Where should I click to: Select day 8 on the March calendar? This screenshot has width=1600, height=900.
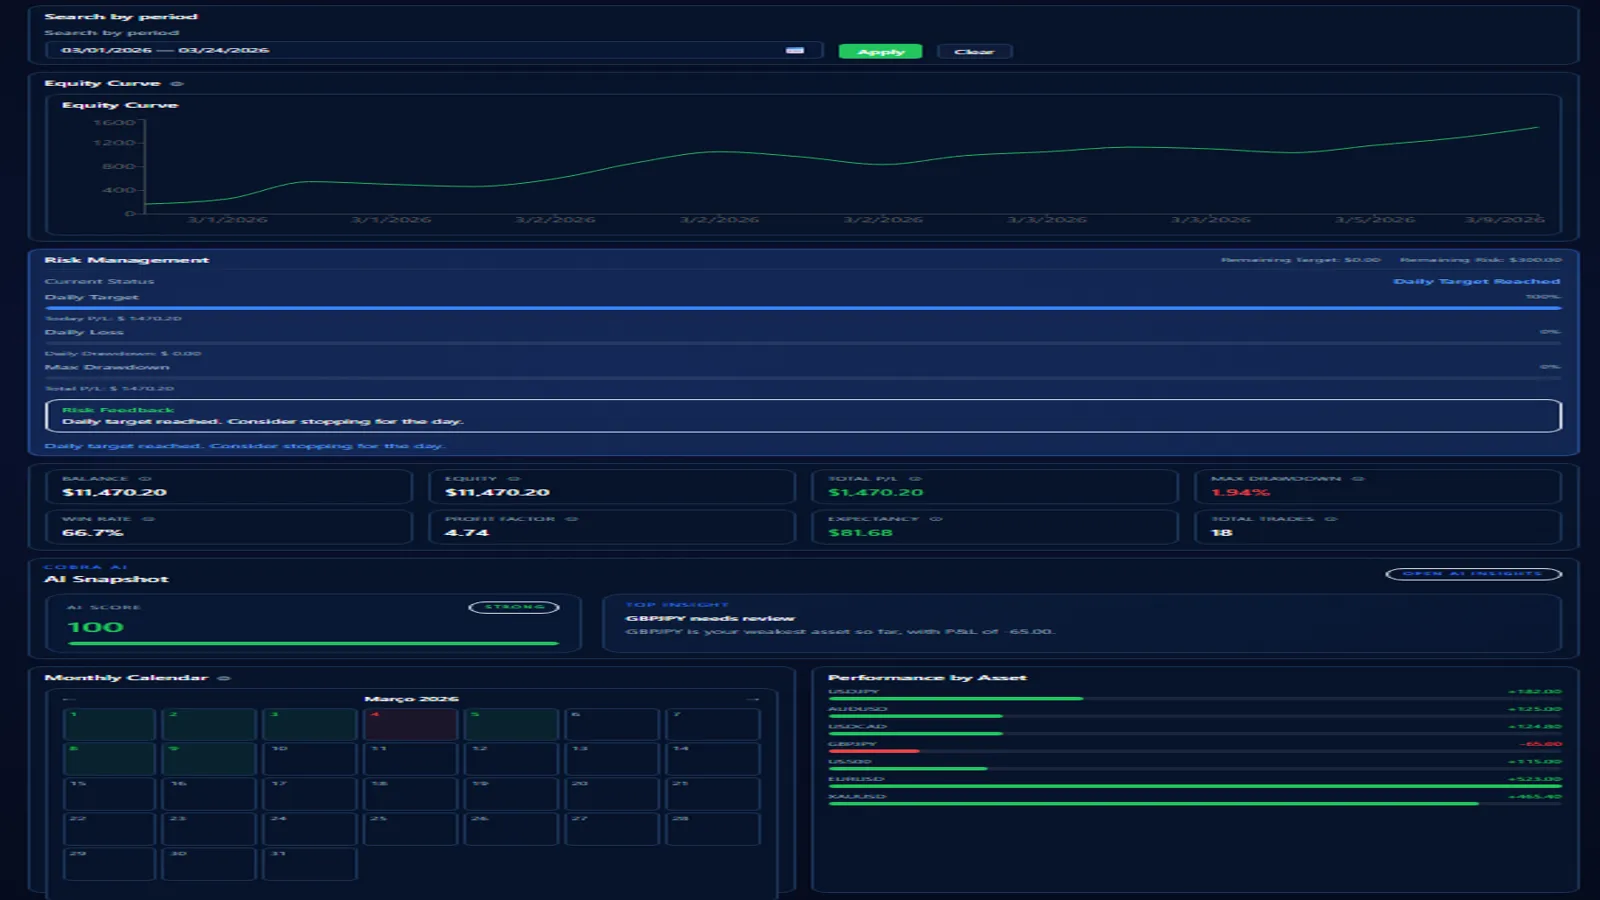pyautogui.click(x=108, y=757)
